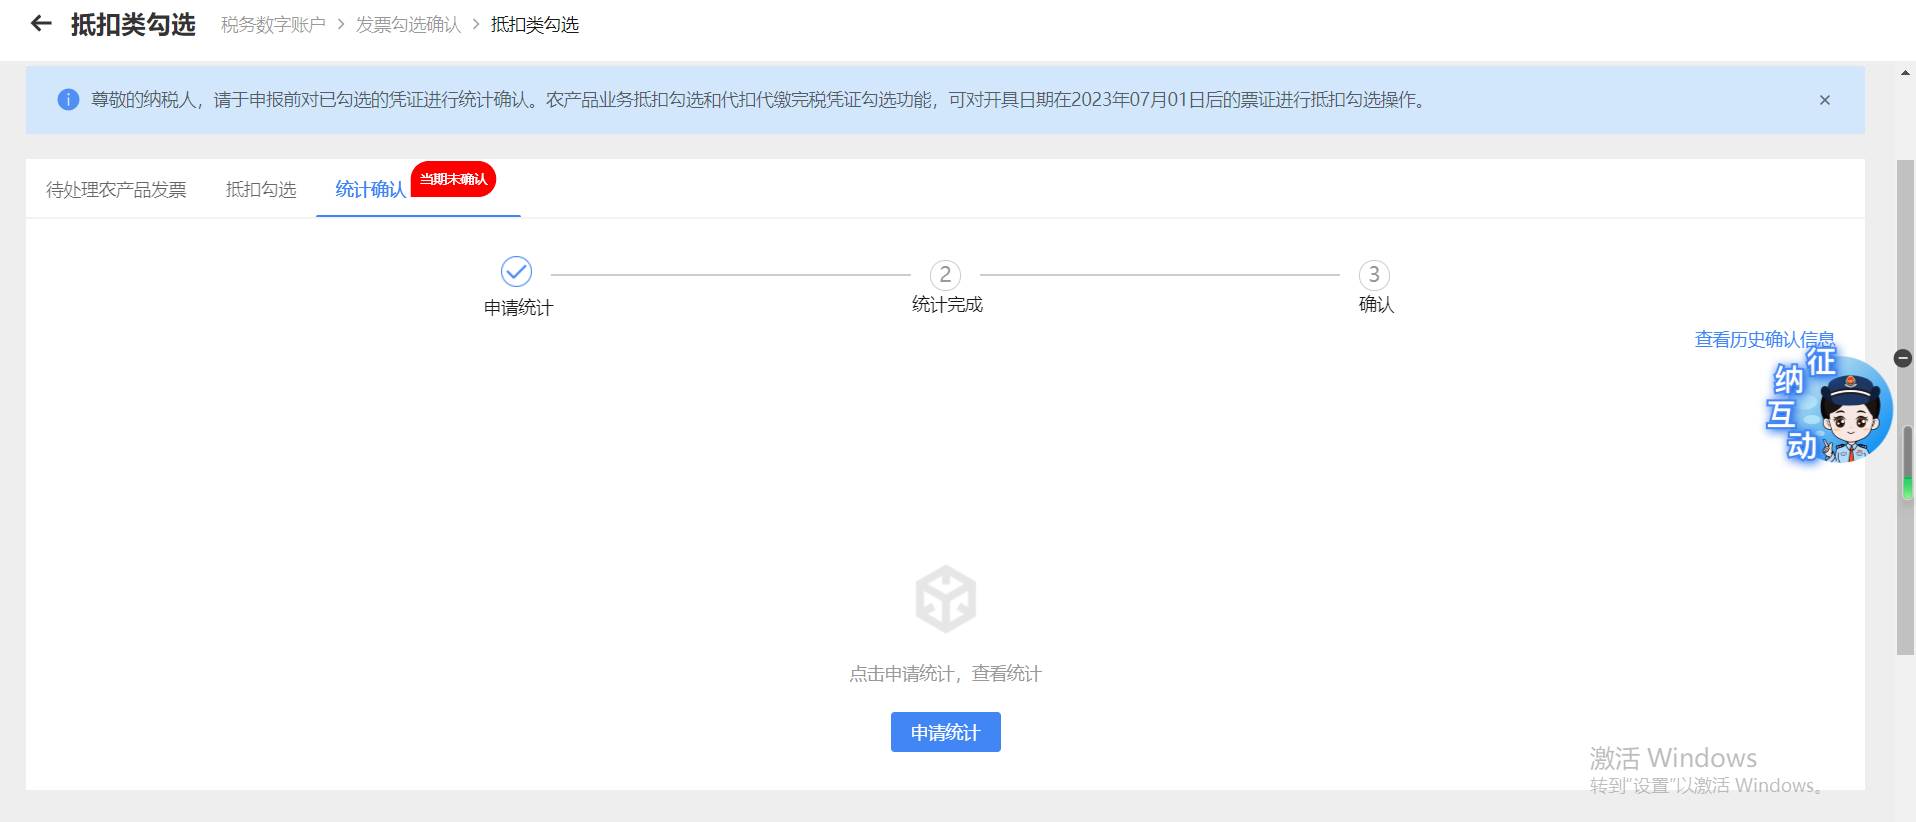
Task: Open the 抵扣勾选 tab
Action: click(261, 190)
